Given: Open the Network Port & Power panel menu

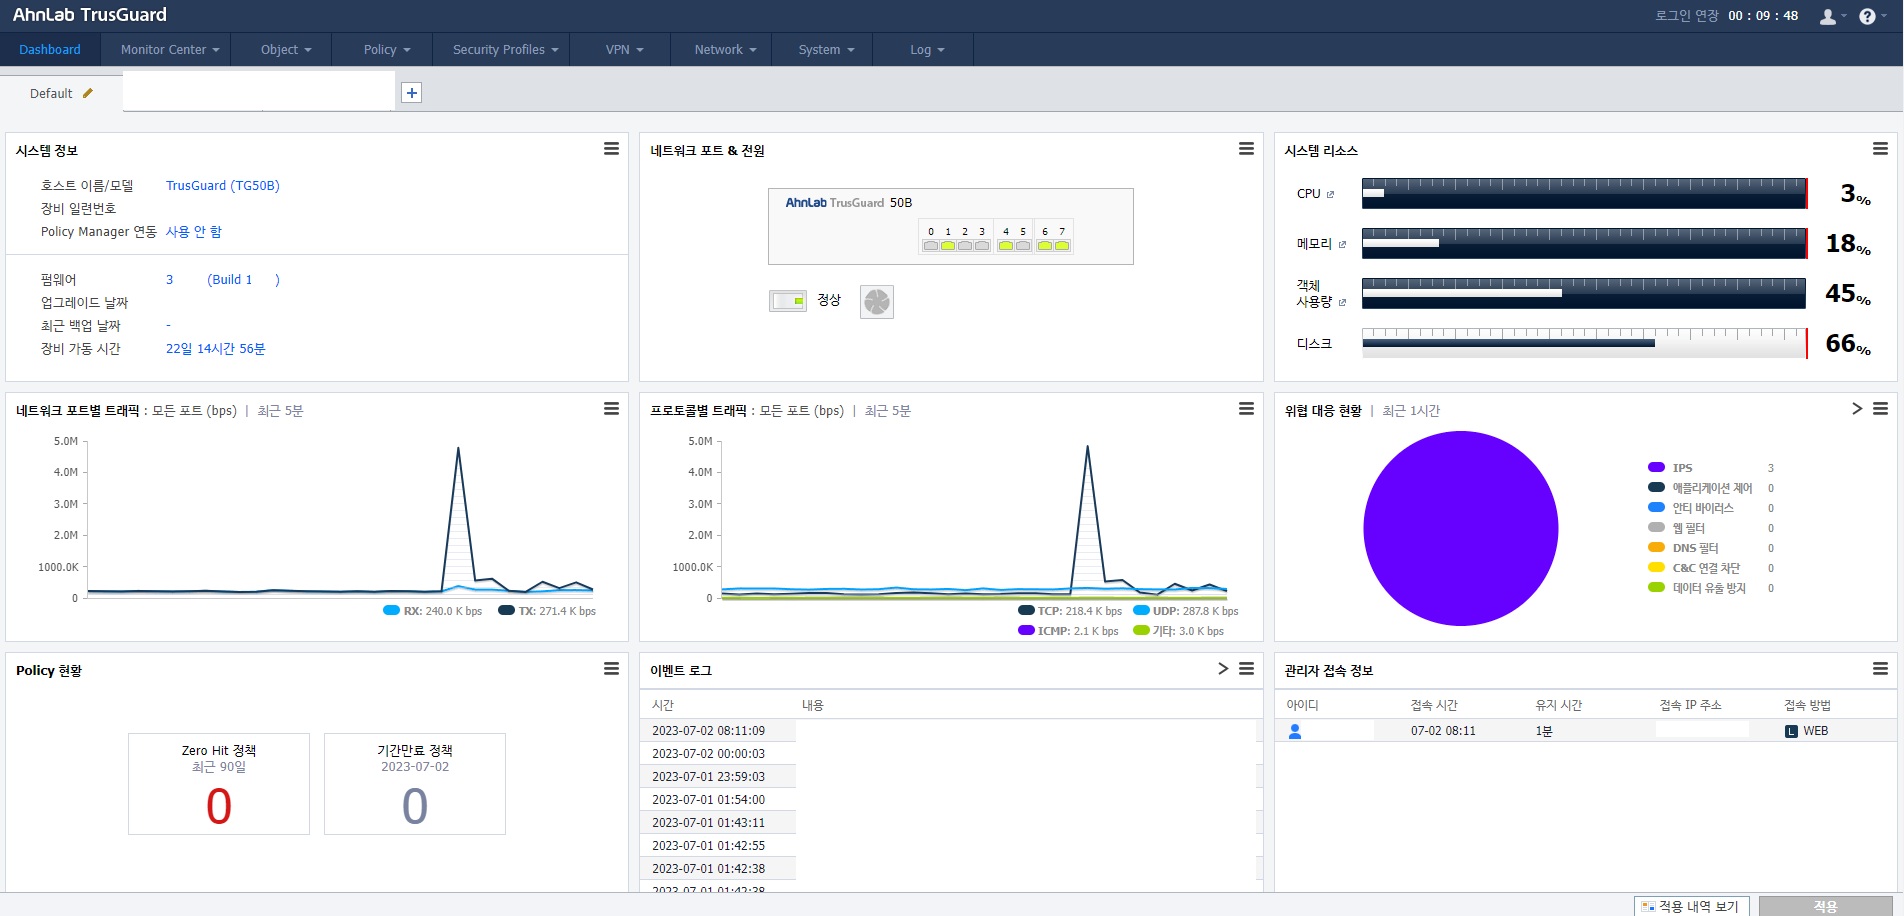Looking at the screenshot, I should pos(1246,149).
